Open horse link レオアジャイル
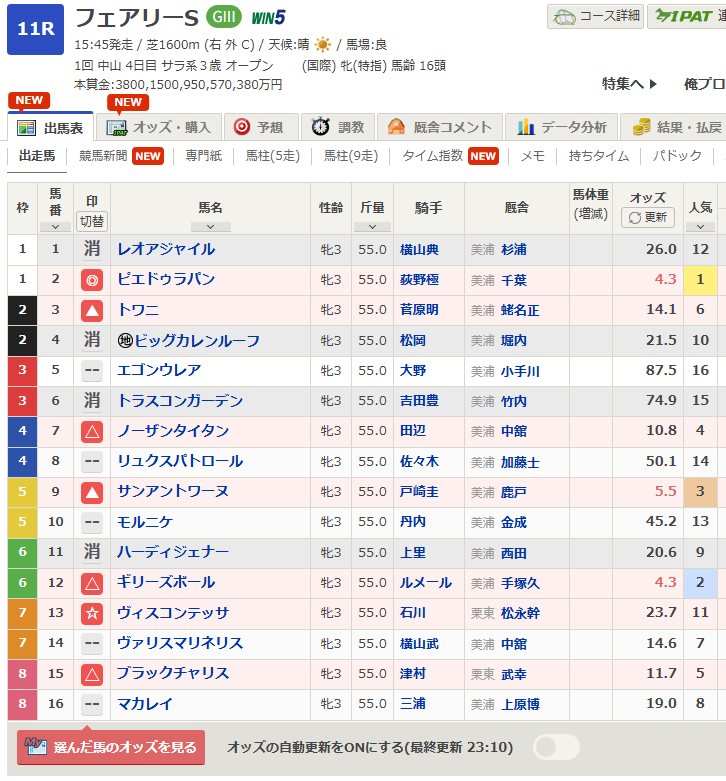 pos(166,249)
